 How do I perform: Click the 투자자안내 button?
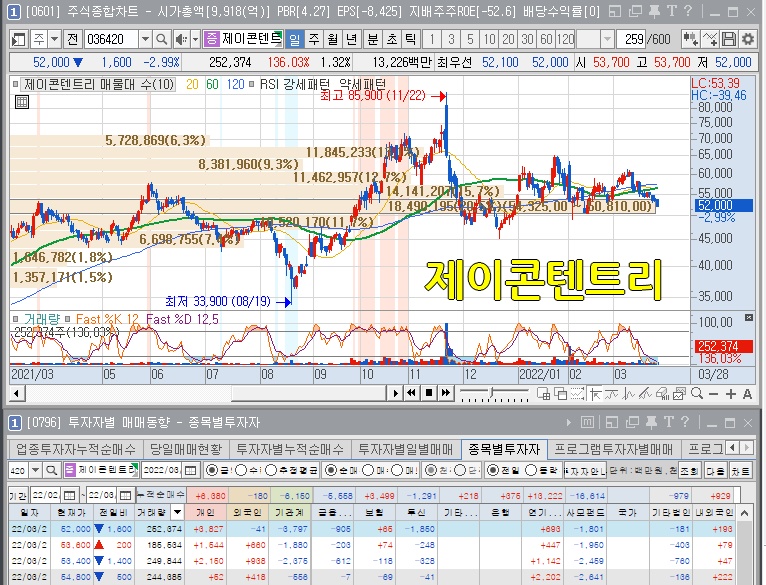point(584,471)
